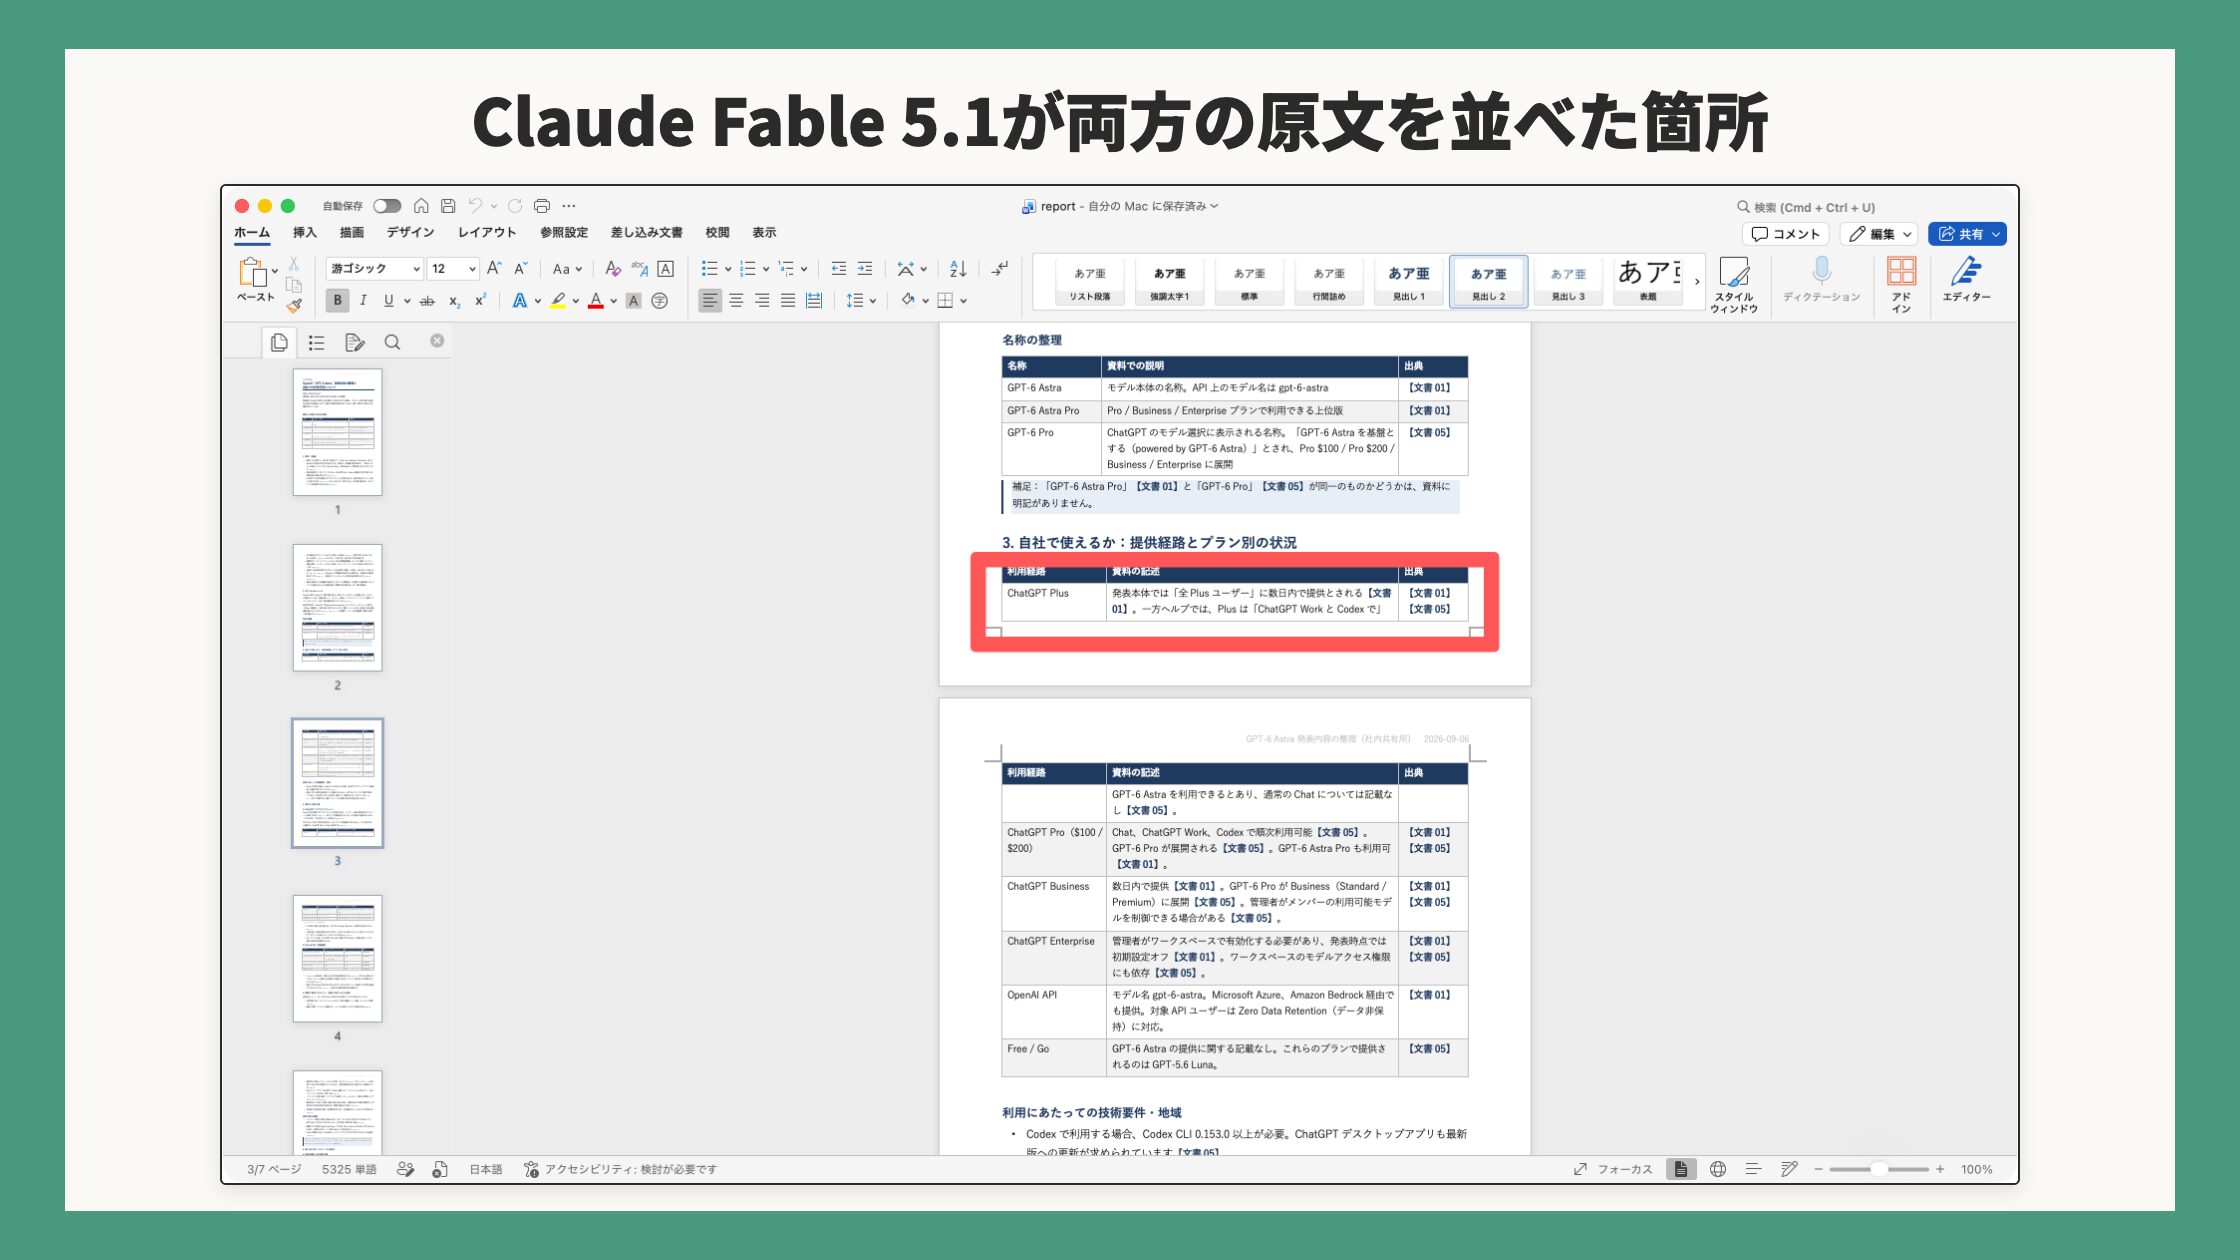Select the page 2 thumbnail
The width and height of the screenshot is (2240, 1260).
[337, 608]
